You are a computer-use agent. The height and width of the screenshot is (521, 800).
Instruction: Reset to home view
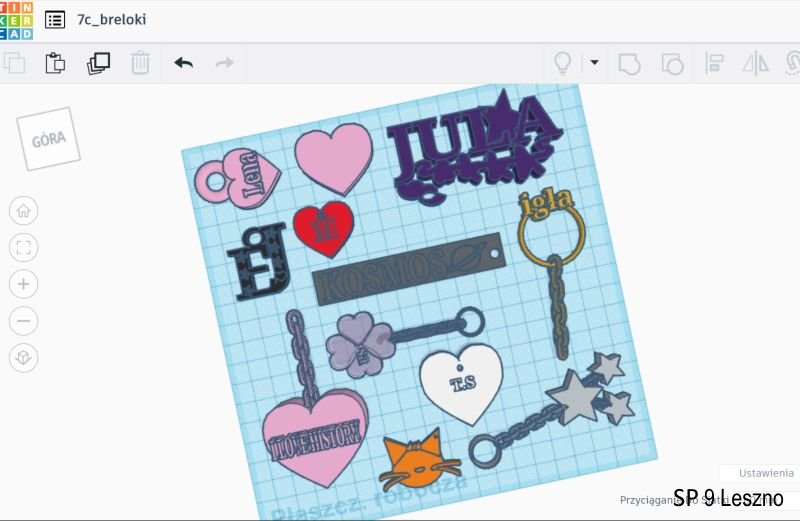24,211
